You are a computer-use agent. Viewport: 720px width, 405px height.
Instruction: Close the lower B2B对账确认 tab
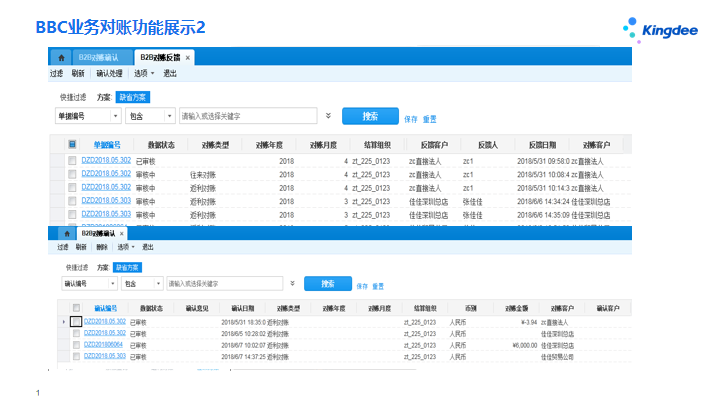point(122,234)
